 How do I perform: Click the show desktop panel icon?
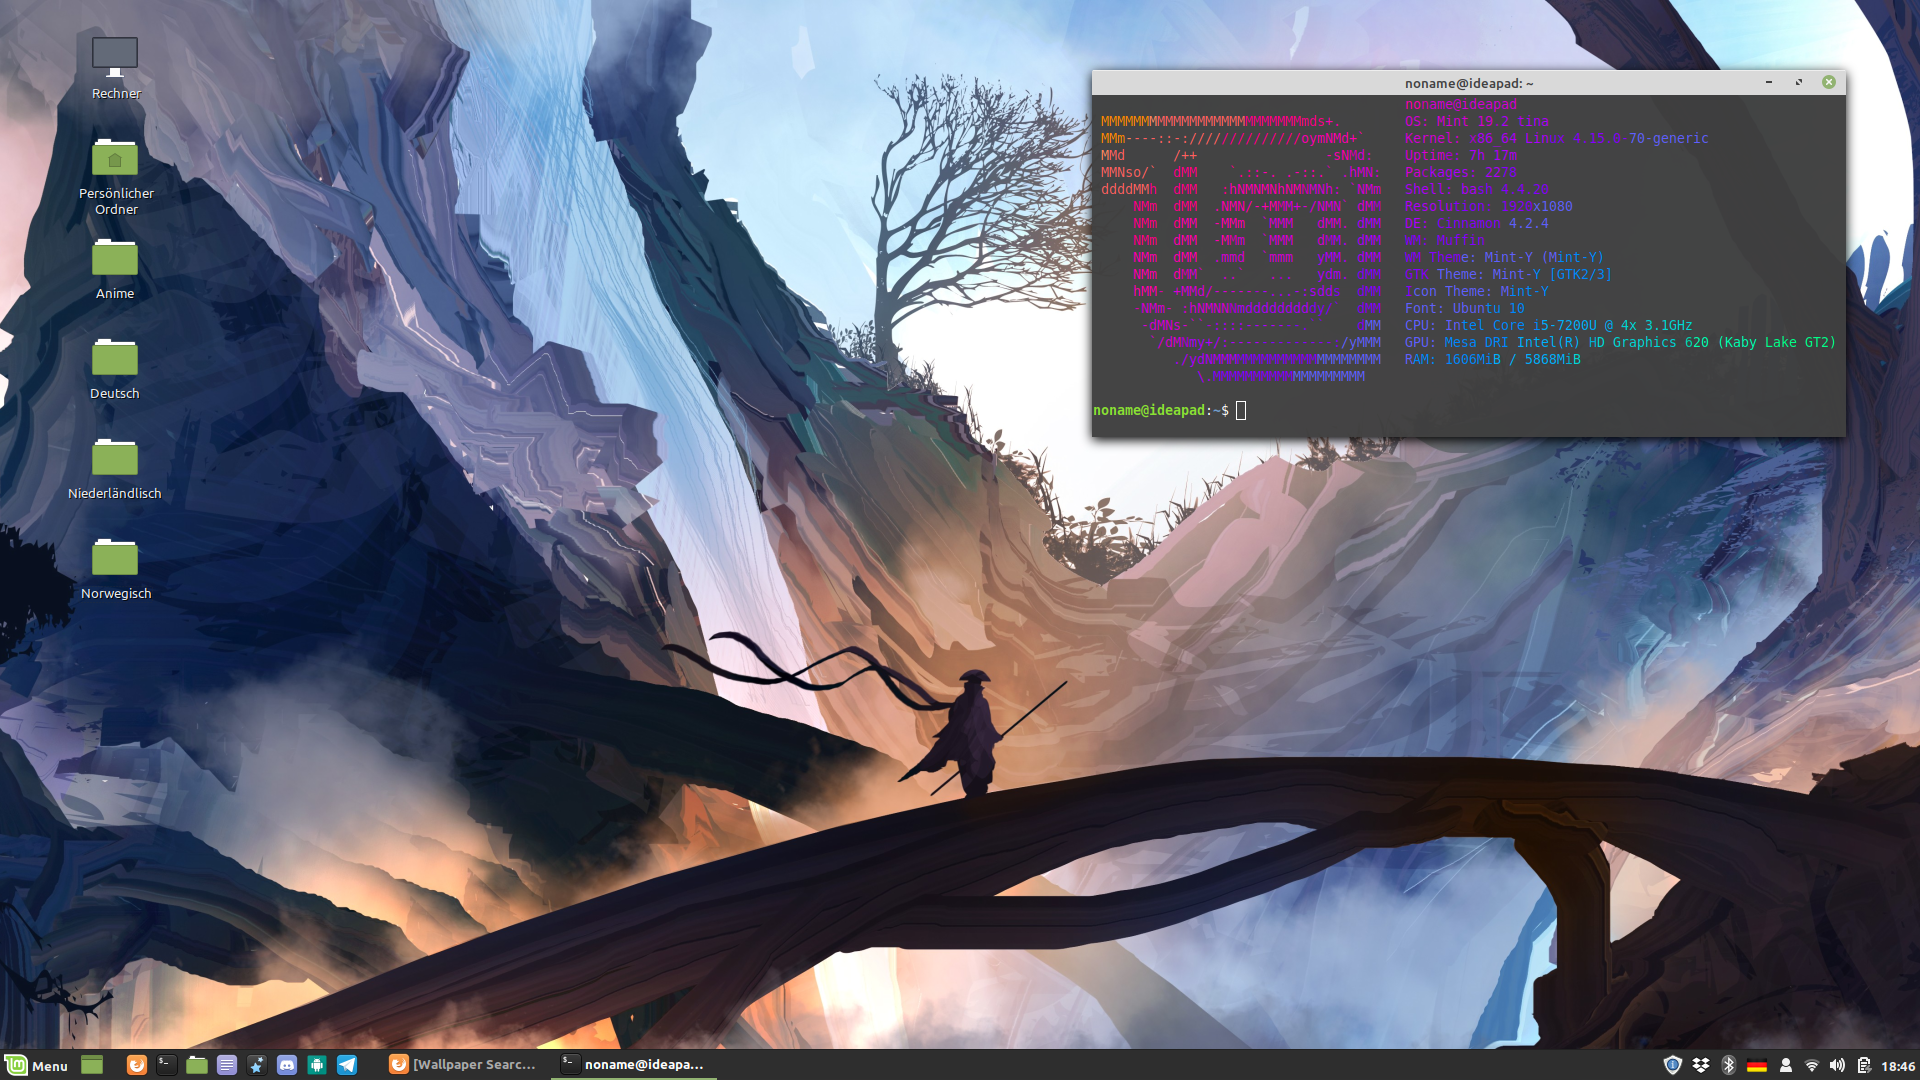tap(92, 1065)
